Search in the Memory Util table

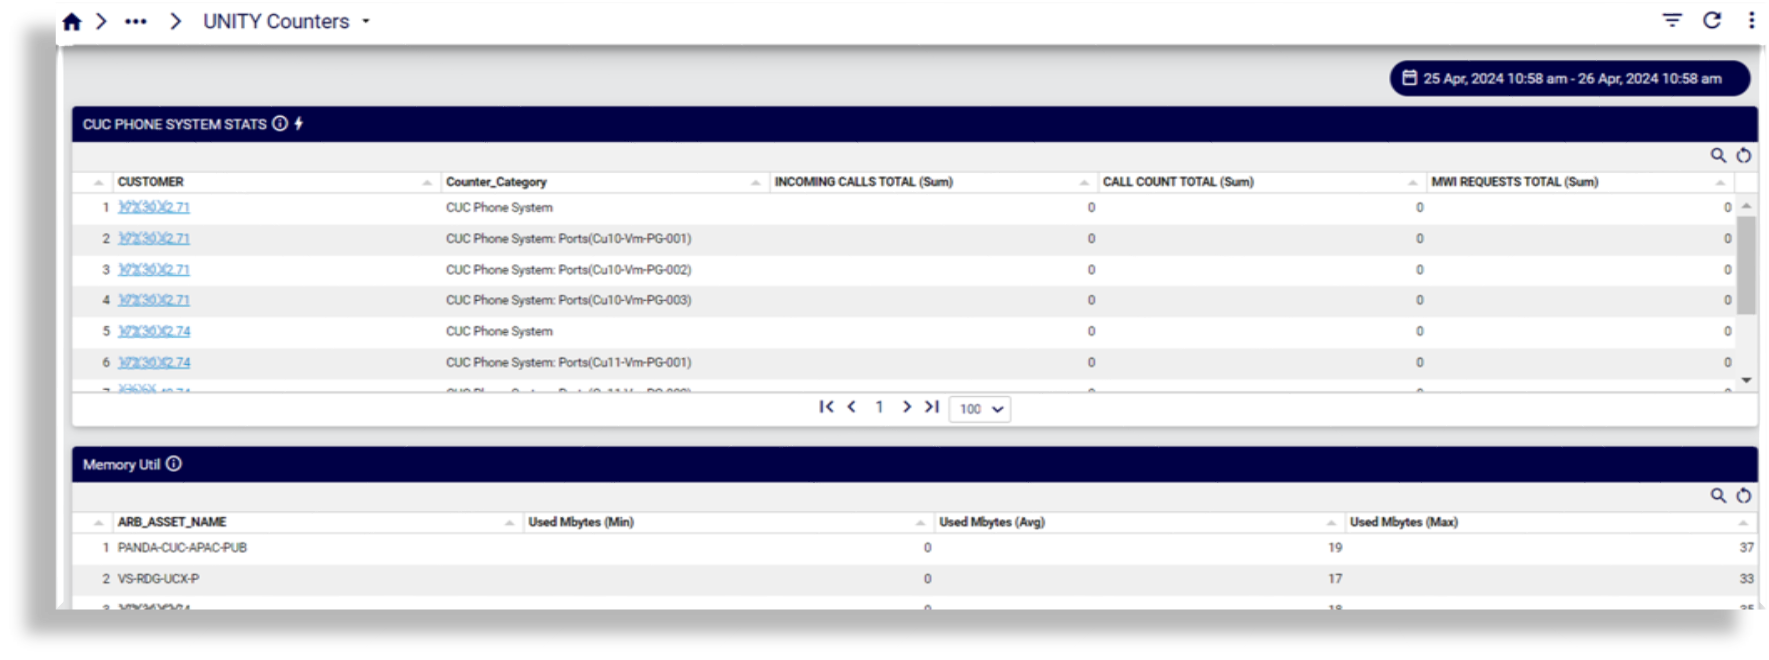(1718, 495)
